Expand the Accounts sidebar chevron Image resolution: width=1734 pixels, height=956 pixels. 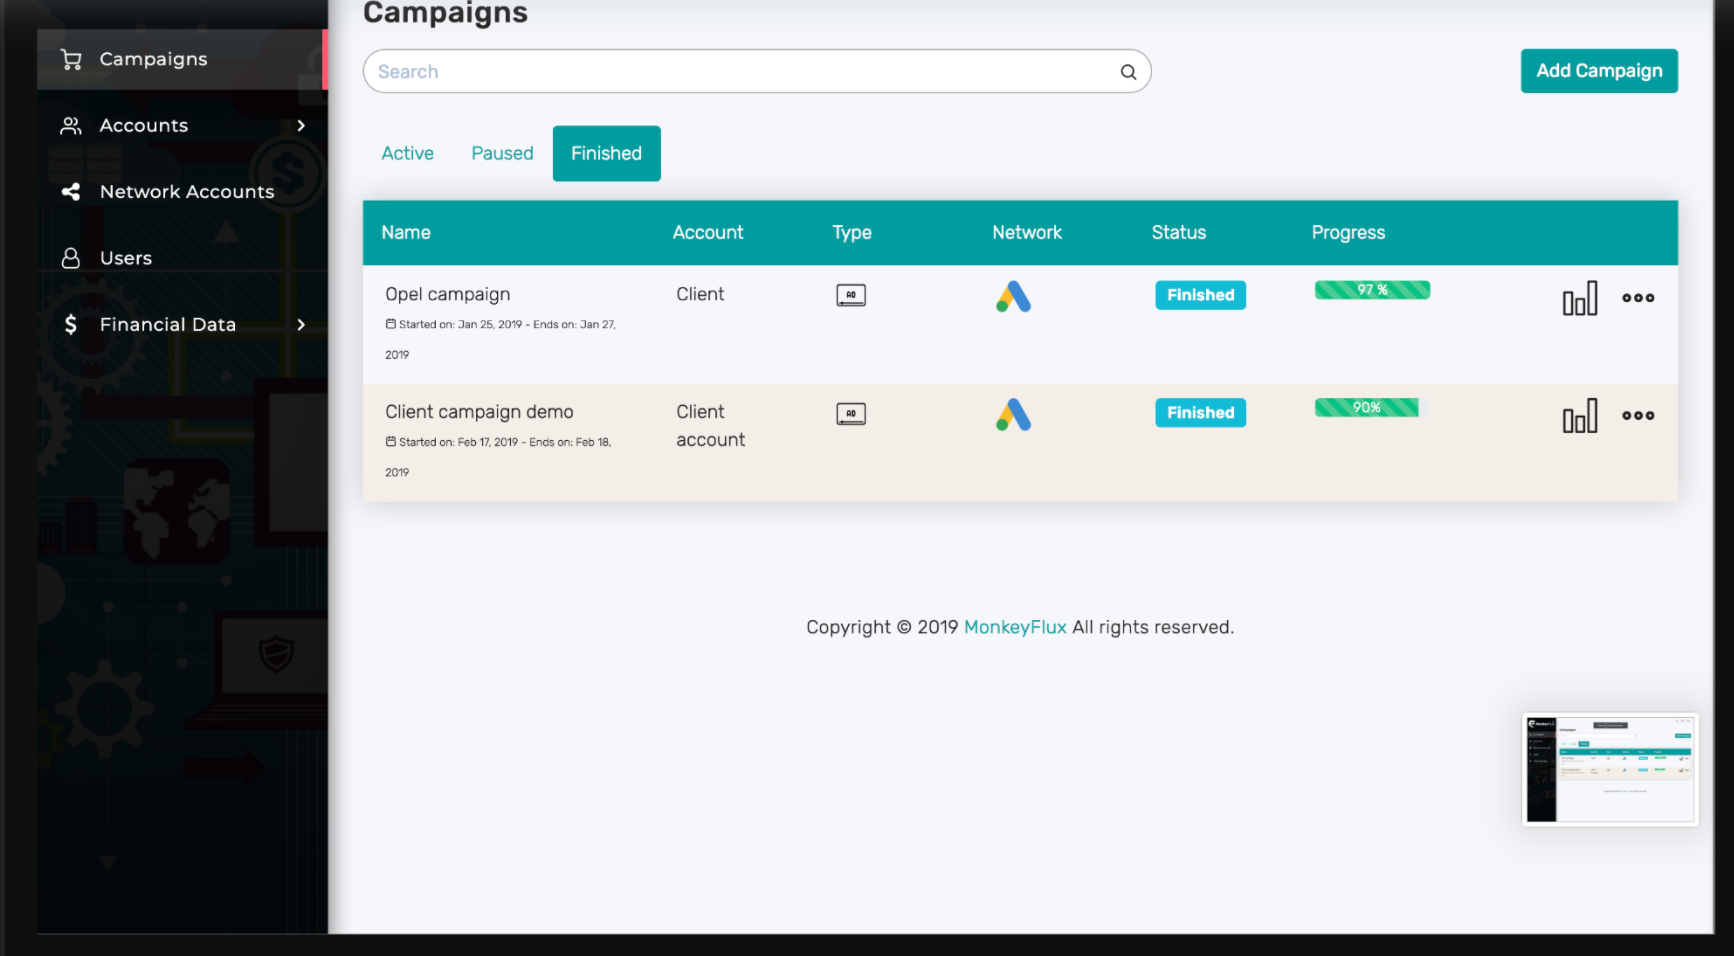click(301, 125)
